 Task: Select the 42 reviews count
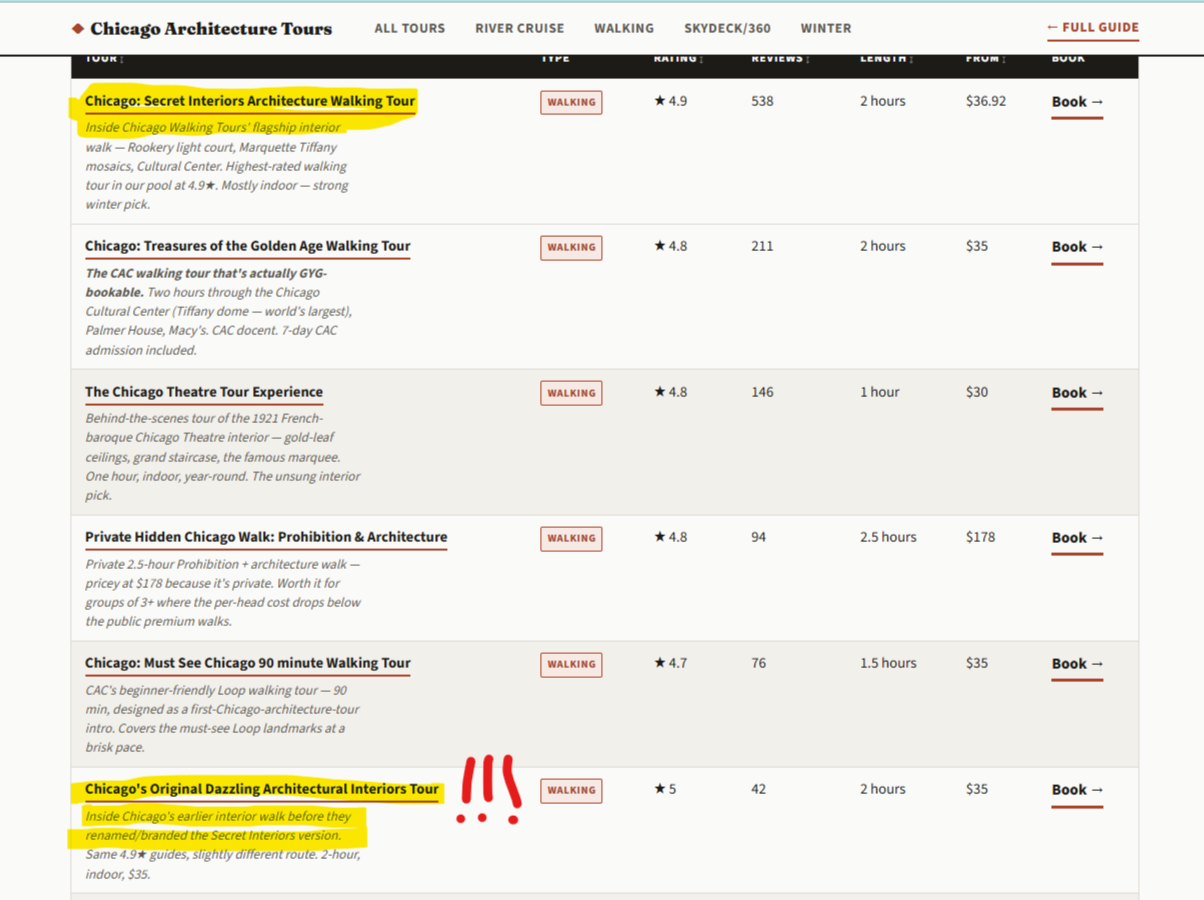coord(759,789)
